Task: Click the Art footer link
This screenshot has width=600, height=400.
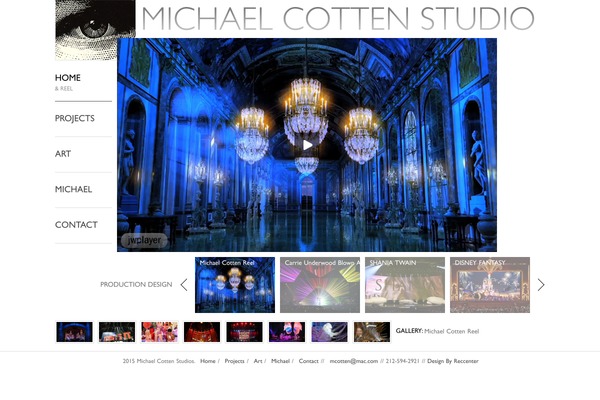Action: 258,361
